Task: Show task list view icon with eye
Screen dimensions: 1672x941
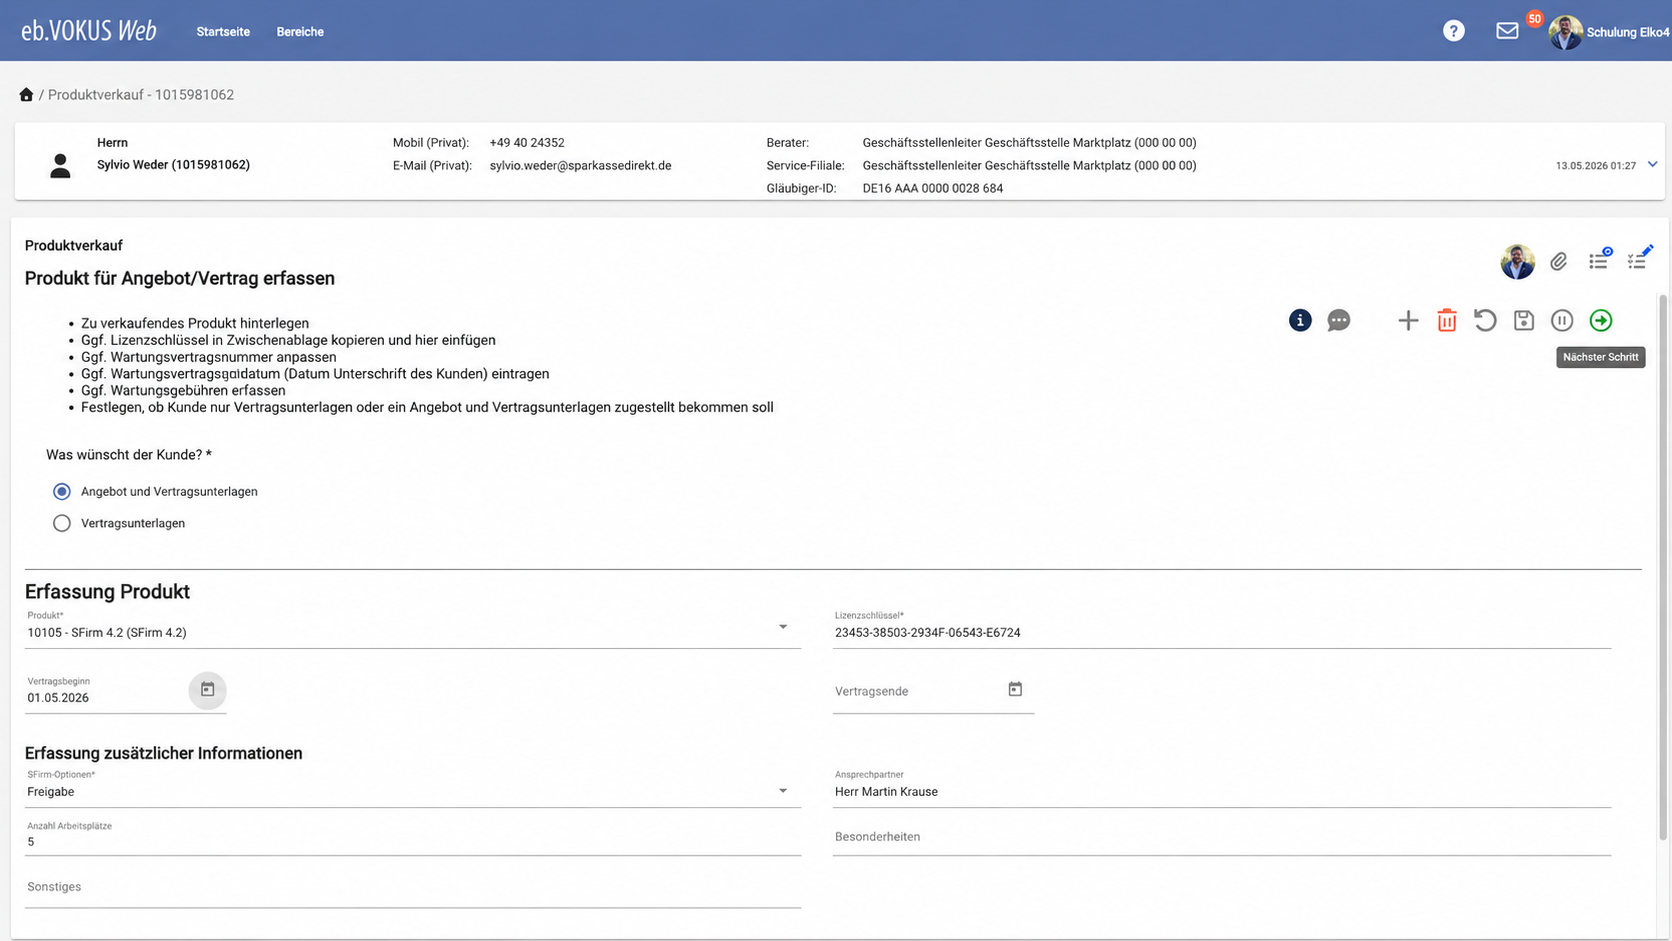Action: point(1599,260)
